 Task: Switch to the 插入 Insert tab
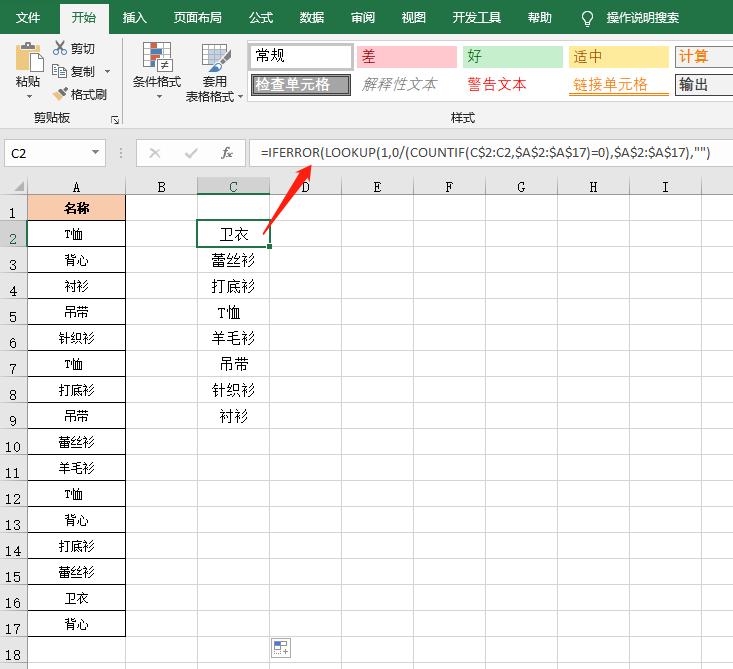coord(135,18)
